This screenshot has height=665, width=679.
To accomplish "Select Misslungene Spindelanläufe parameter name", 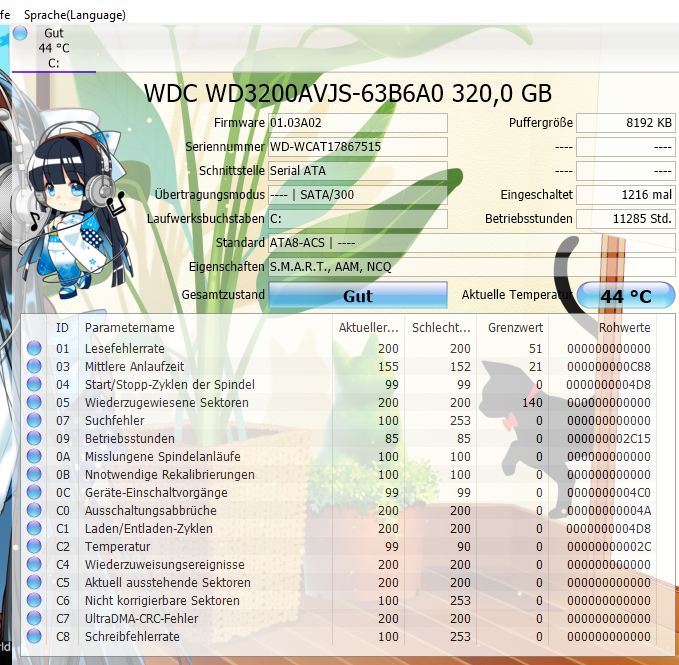I will (162, 457).
